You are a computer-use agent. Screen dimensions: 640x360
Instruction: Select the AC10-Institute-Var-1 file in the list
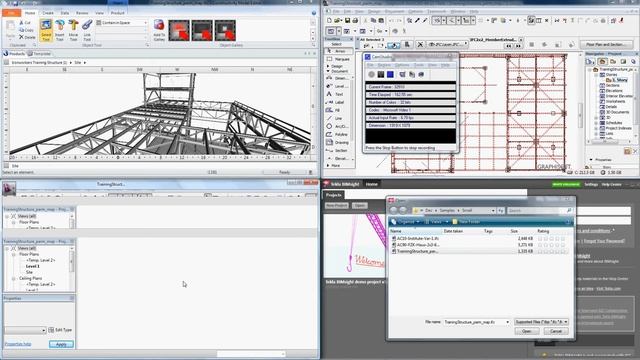click(481, 238)
